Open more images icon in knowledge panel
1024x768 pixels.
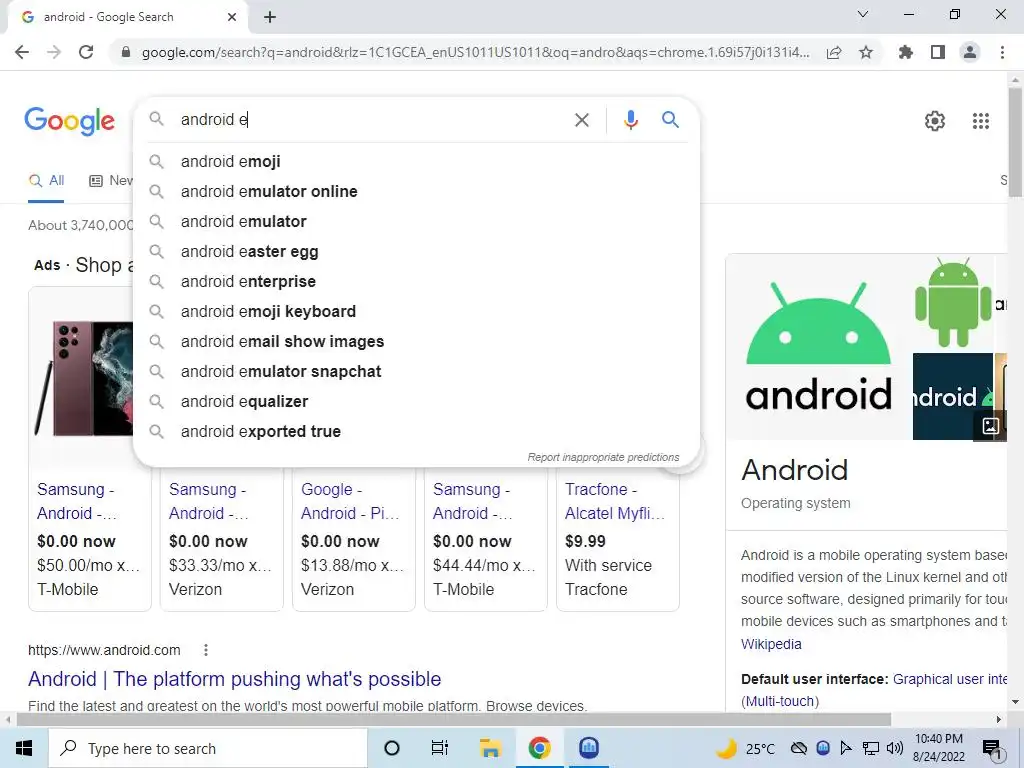(x=990, y=426)
